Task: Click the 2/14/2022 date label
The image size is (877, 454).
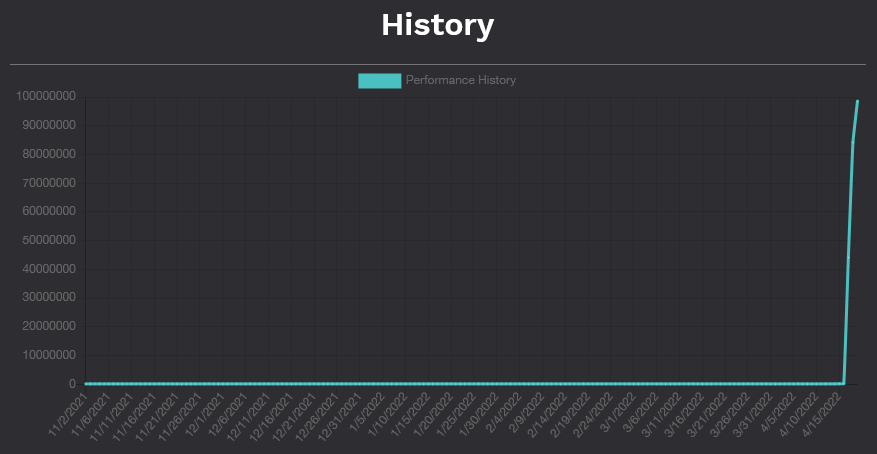Action: coord(553,414)
